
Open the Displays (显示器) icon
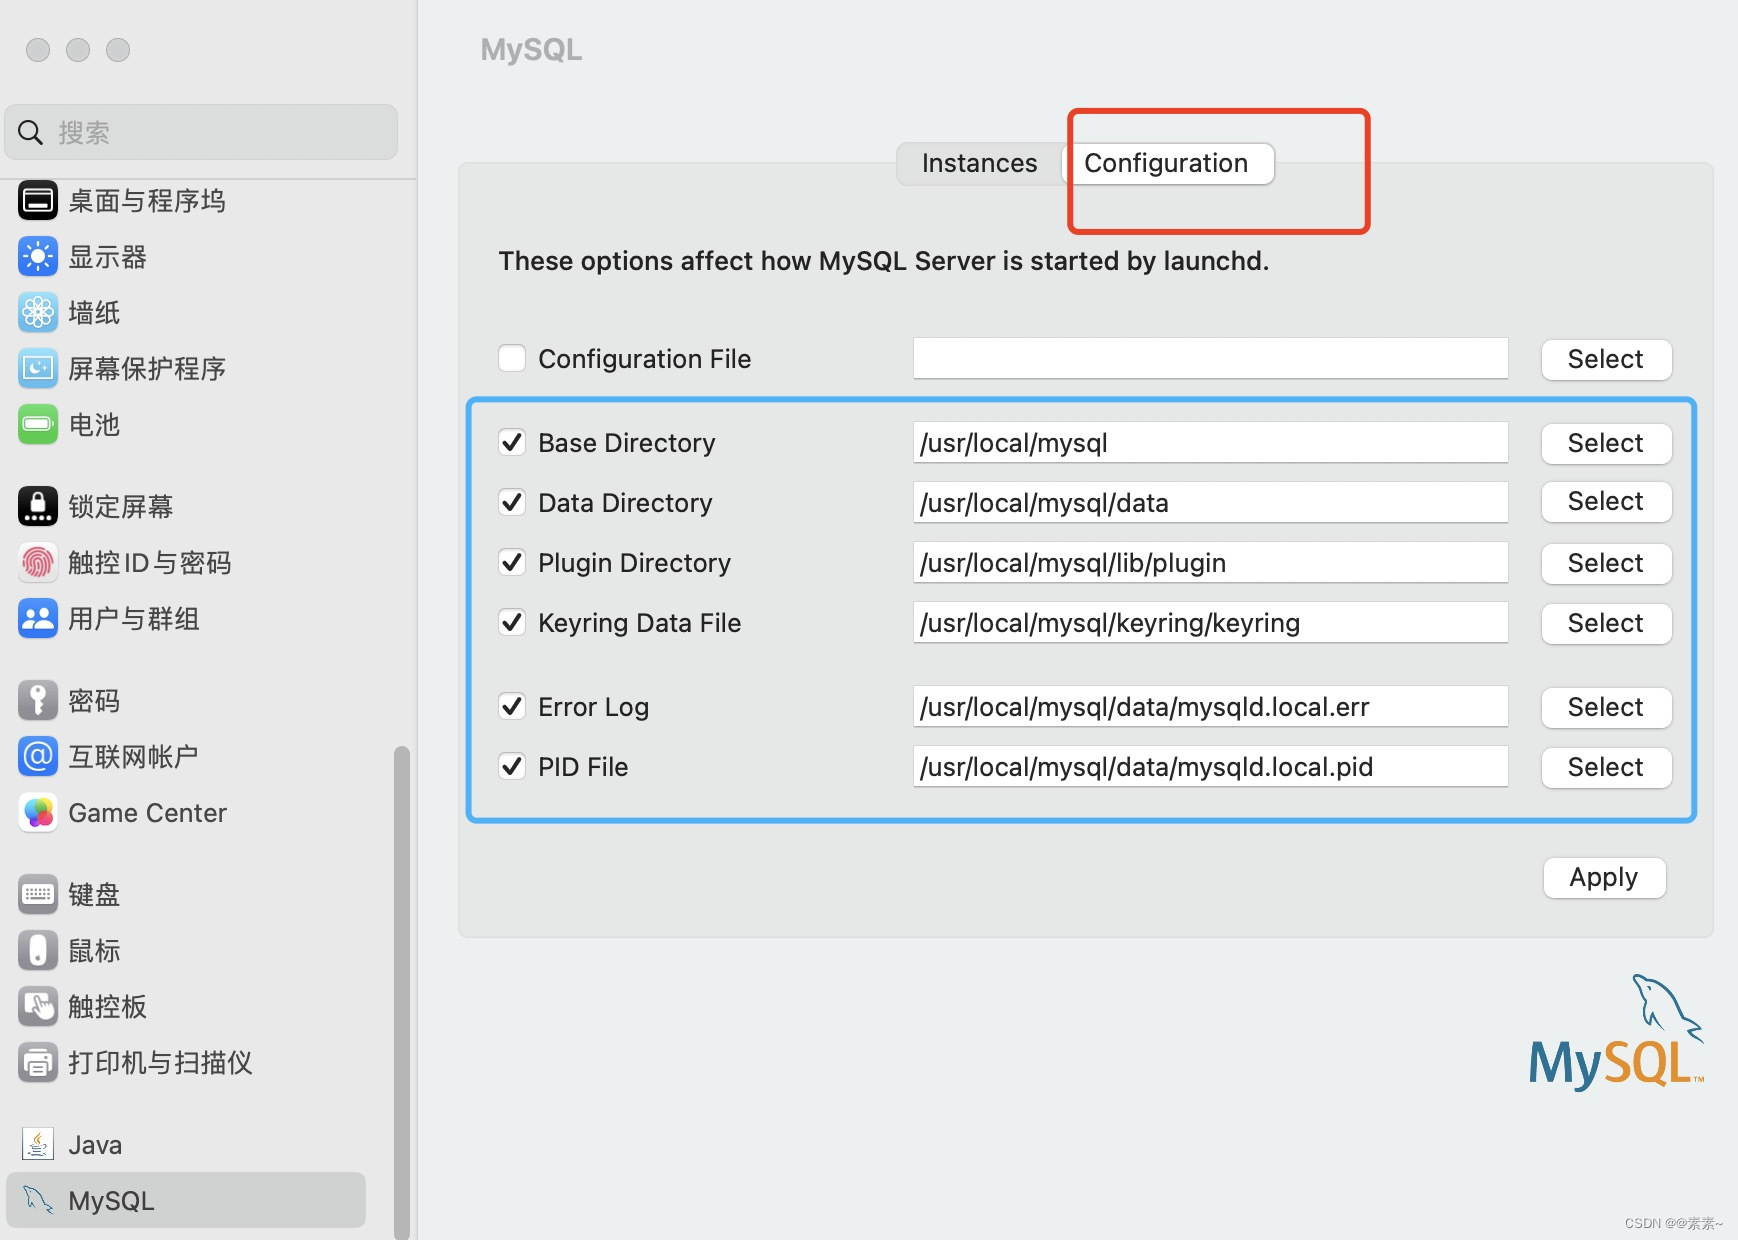(x=38, y=257)
